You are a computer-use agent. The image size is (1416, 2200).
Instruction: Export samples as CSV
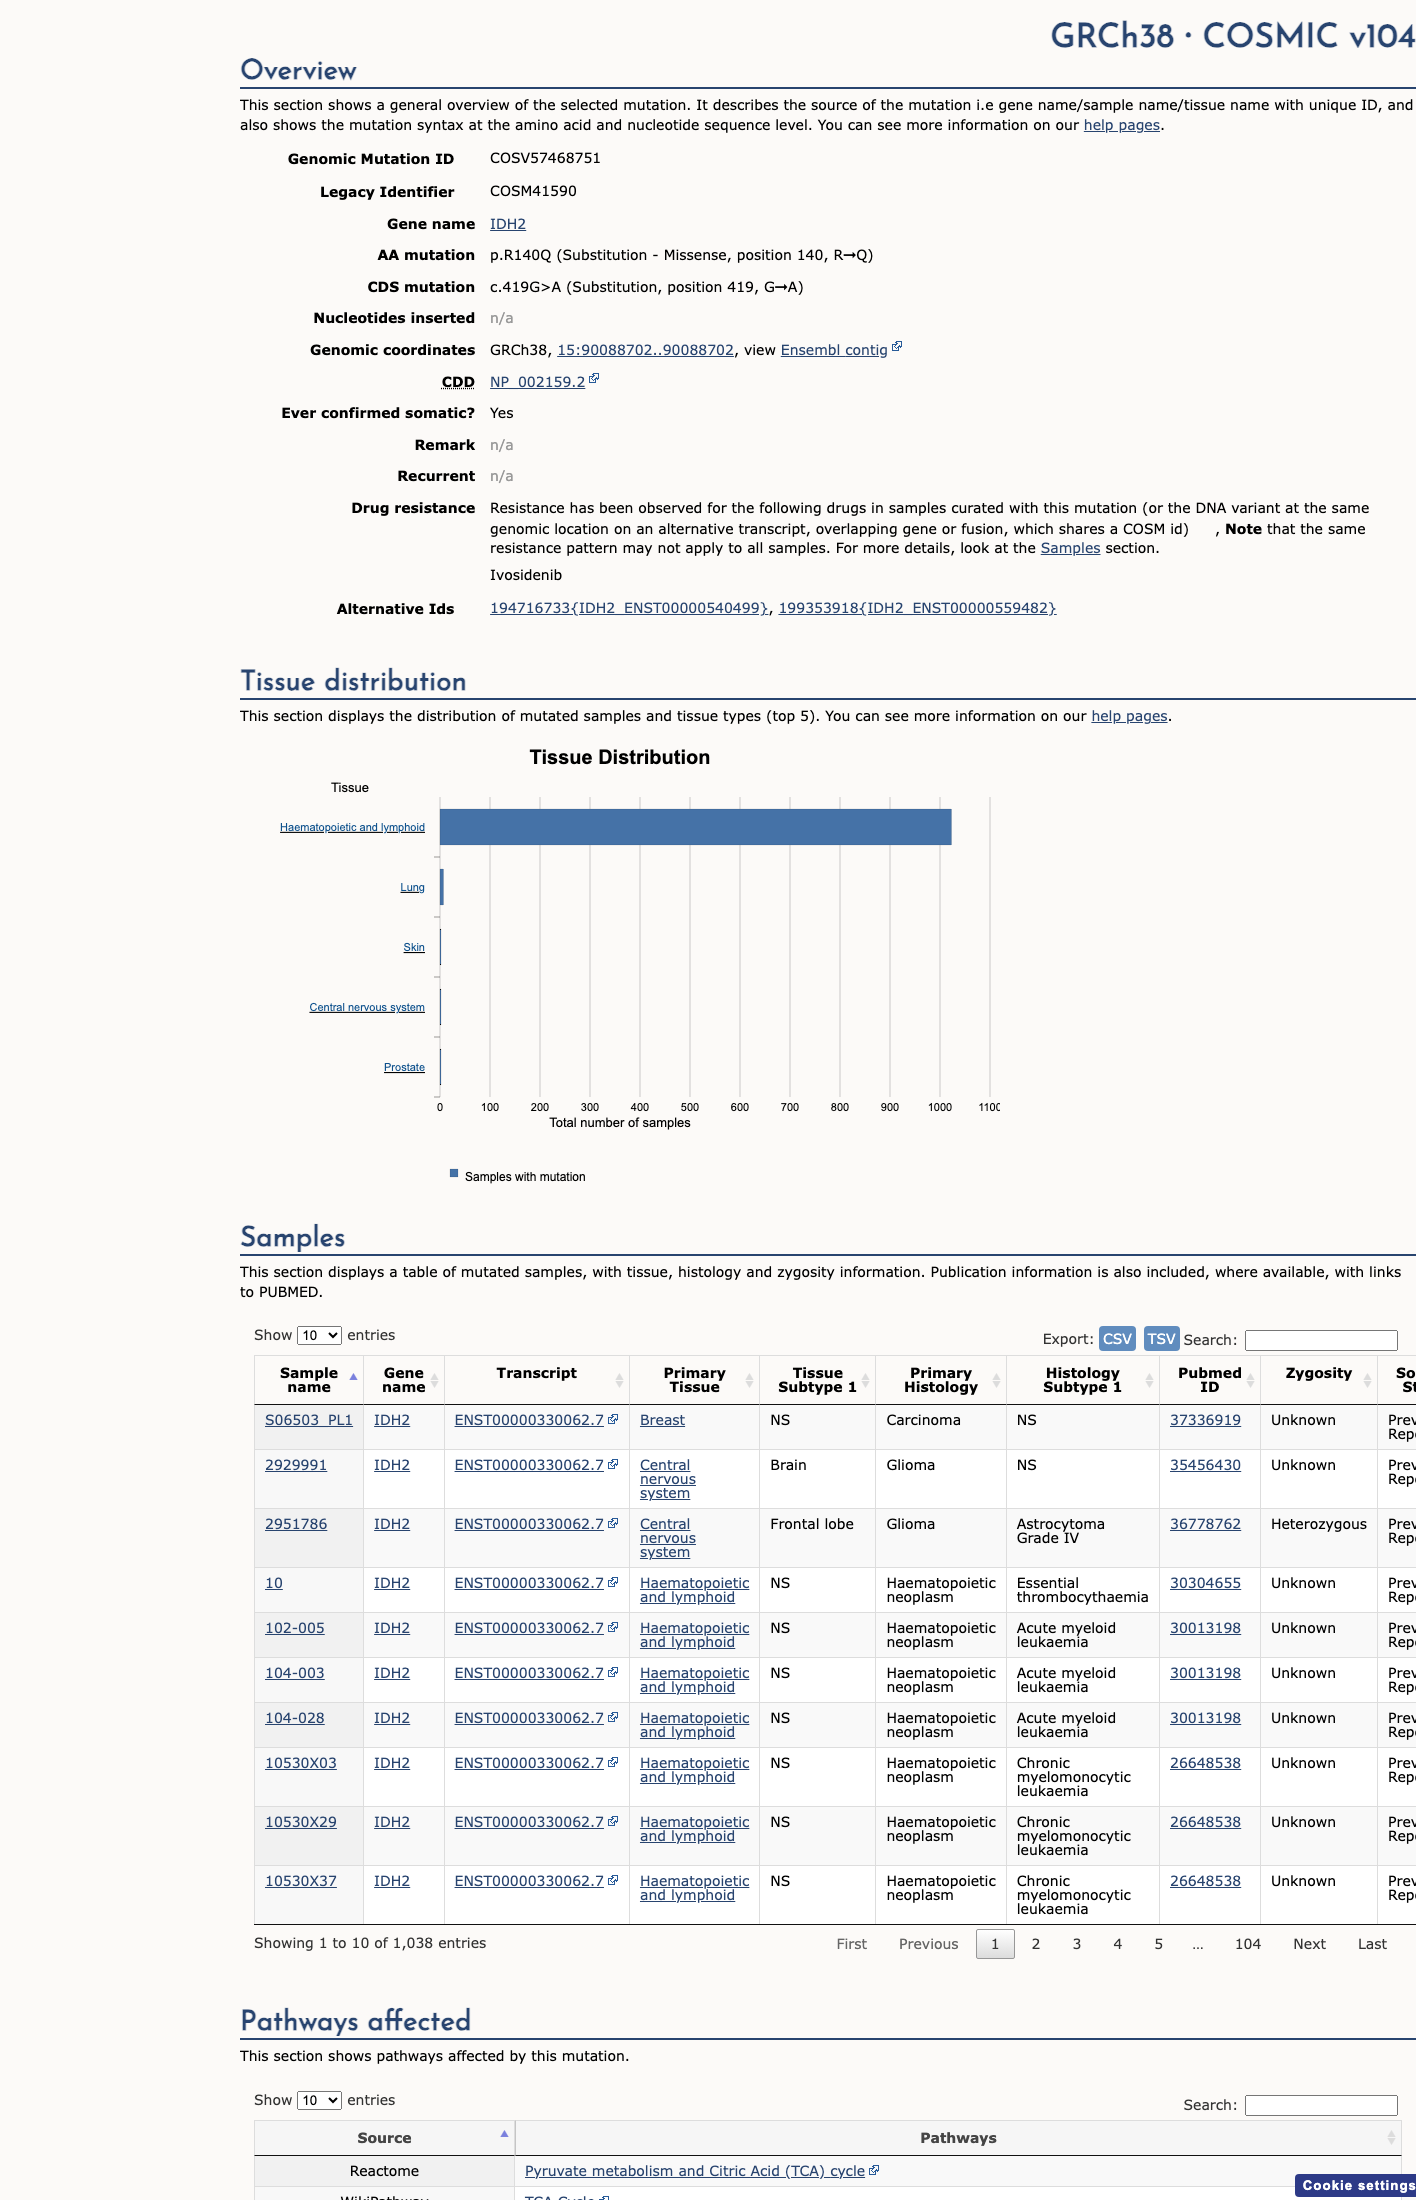pyautogui.click(x=1117, y=1338)
